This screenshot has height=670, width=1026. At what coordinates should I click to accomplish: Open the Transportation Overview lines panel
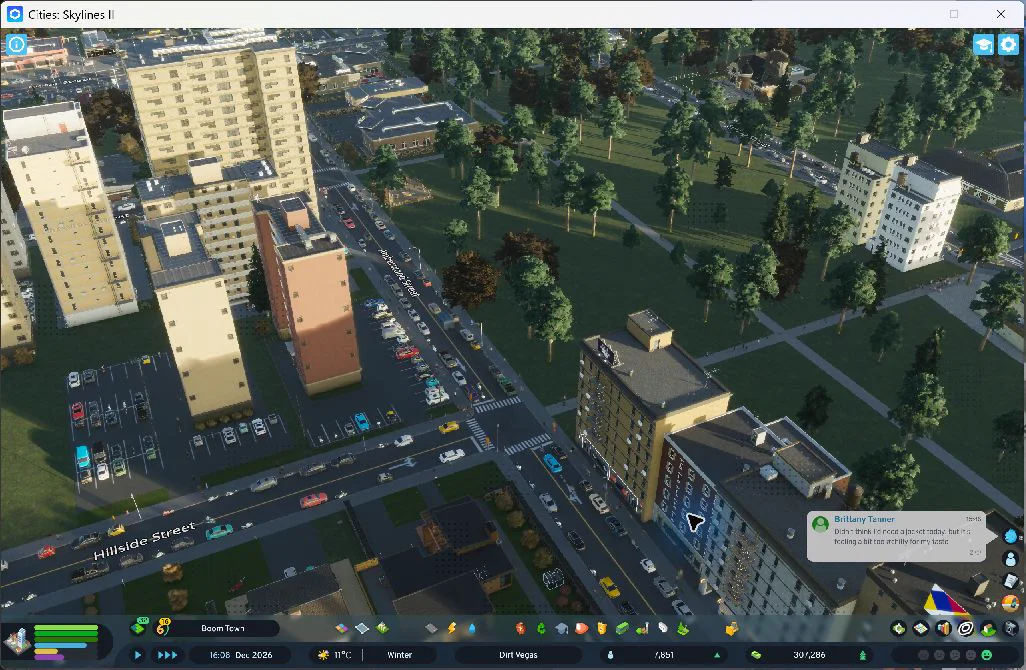966,629
